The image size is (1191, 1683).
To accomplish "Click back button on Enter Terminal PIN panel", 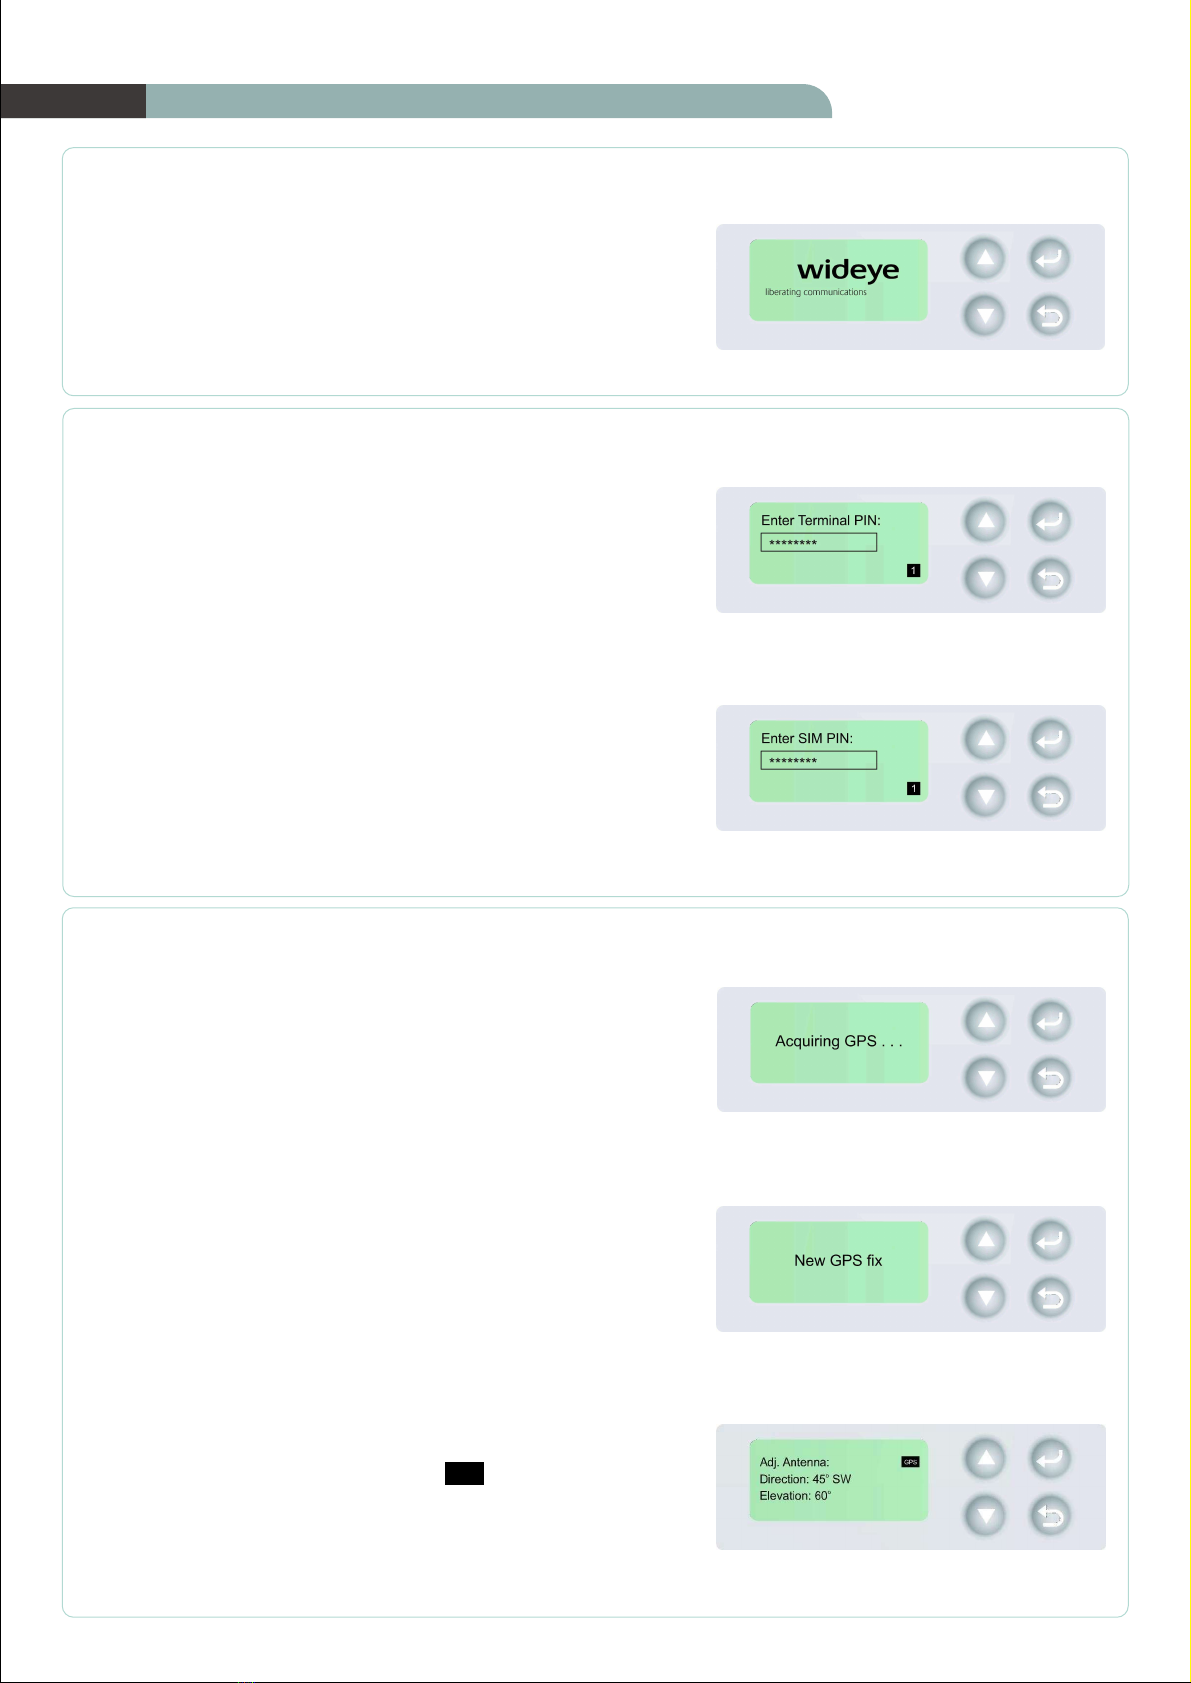I will (1051, 578).
